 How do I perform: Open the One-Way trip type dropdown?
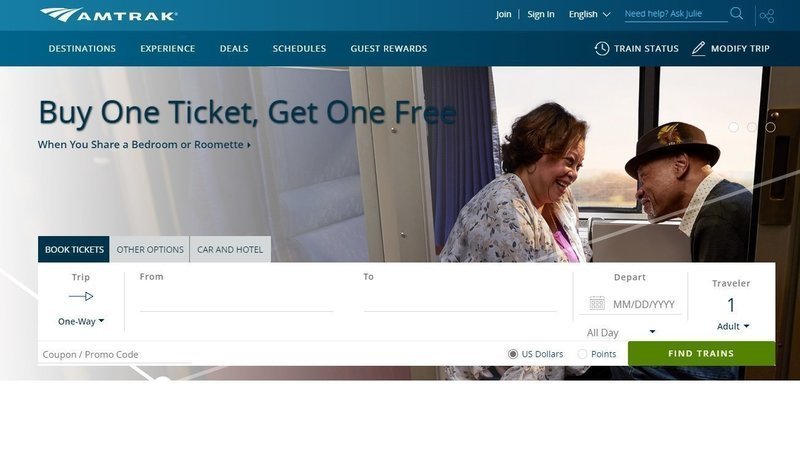click(81, 321)
